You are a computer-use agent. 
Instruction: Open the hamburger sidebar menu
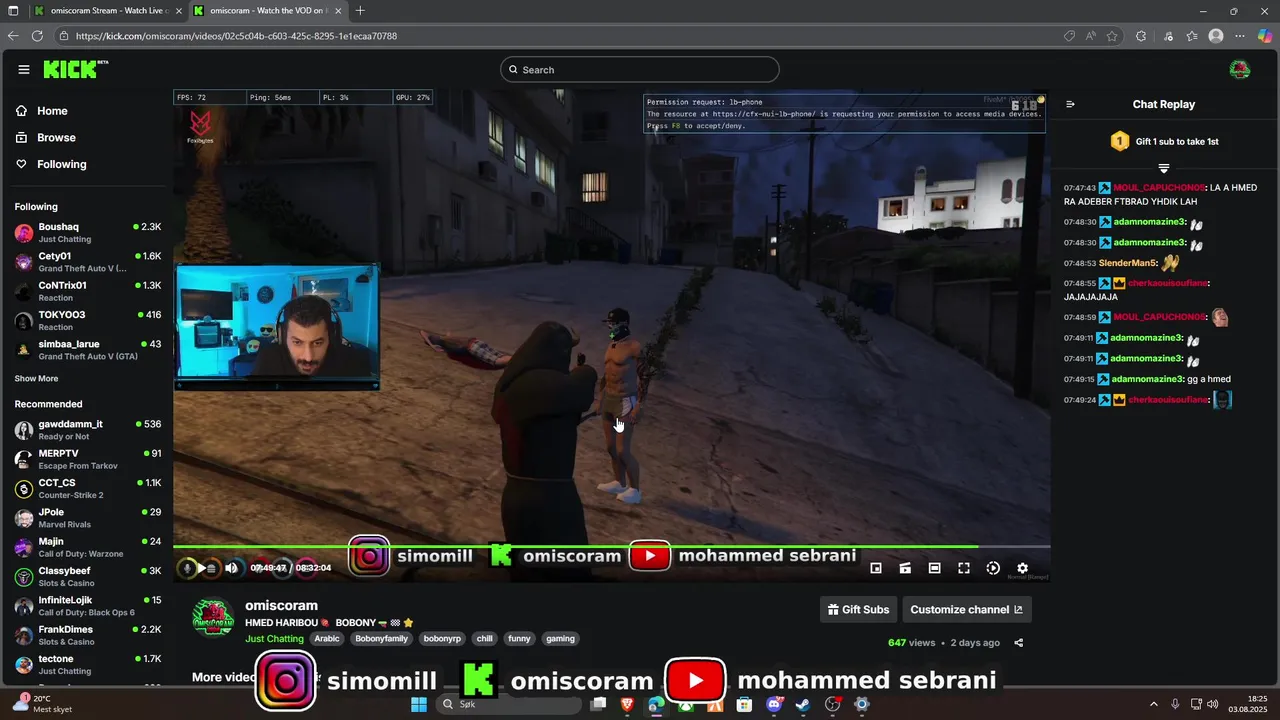24,69
